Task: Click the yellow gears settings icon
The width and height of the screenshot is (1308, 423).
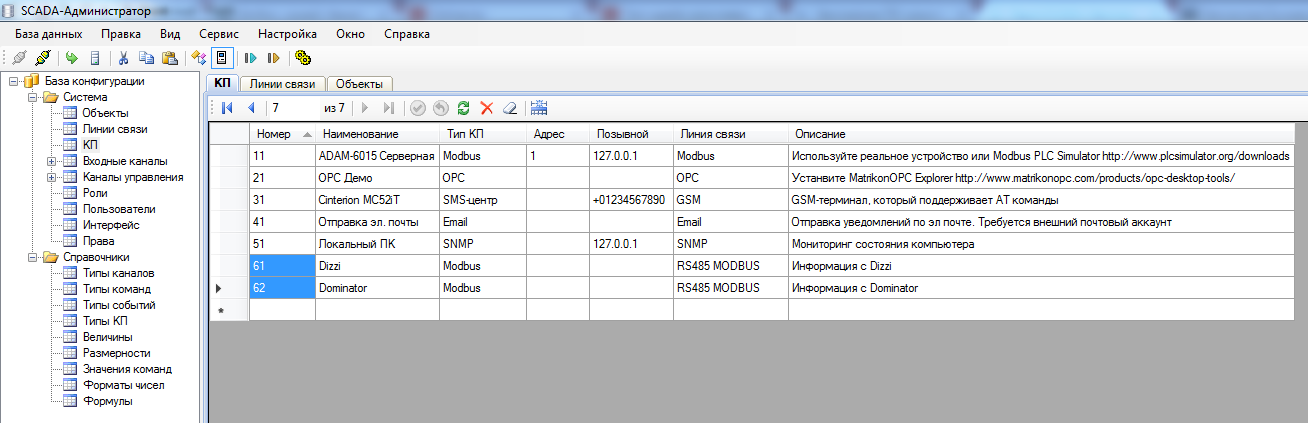Action: pyautogui.click(x=303, y=58)
